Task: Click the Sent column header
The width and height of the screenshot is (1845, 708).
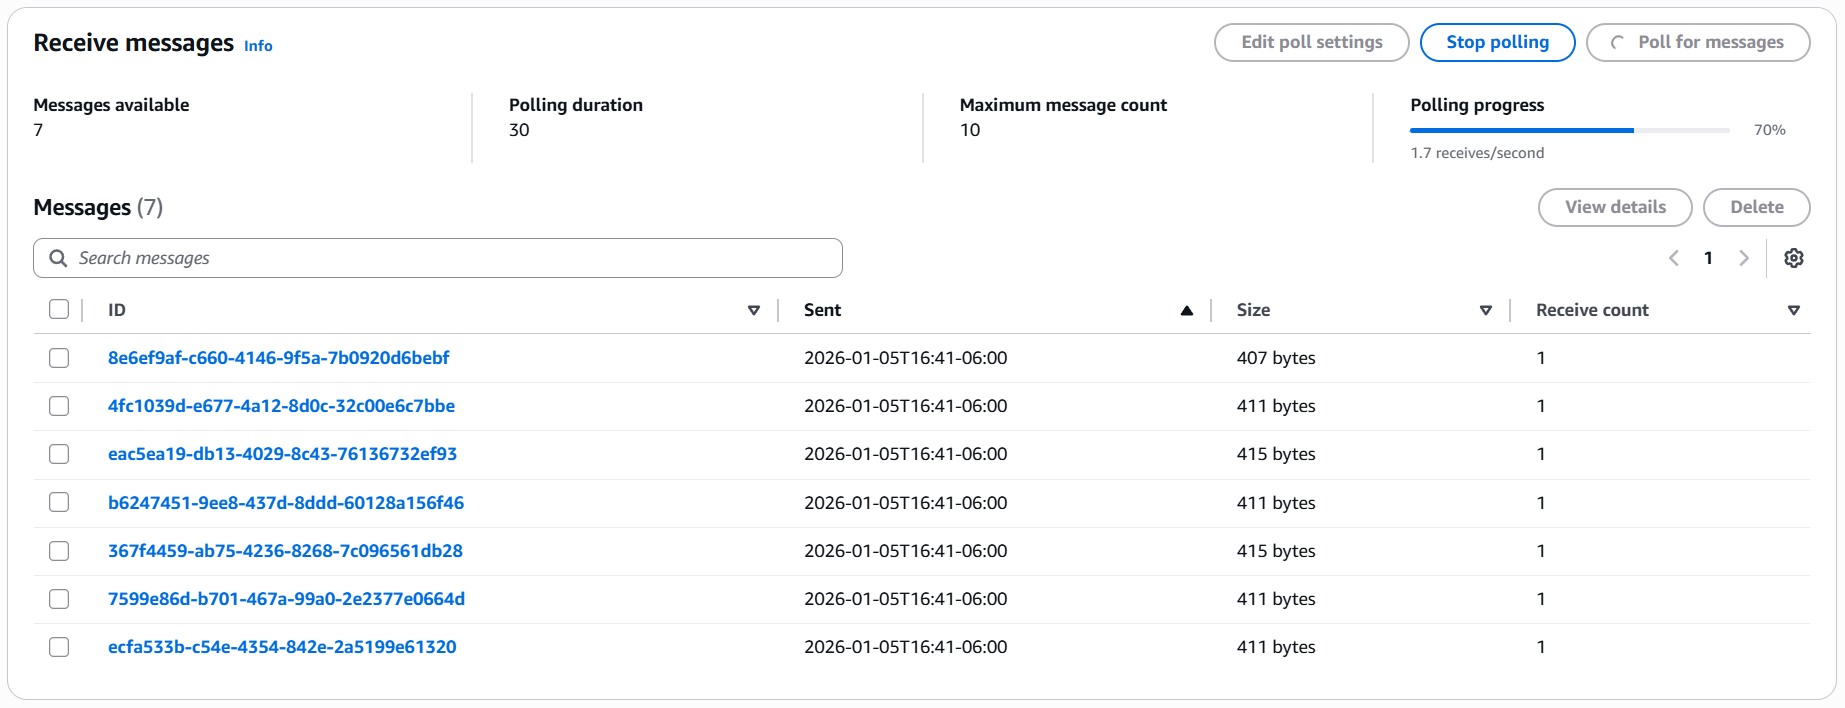Action: click(823, 310)
